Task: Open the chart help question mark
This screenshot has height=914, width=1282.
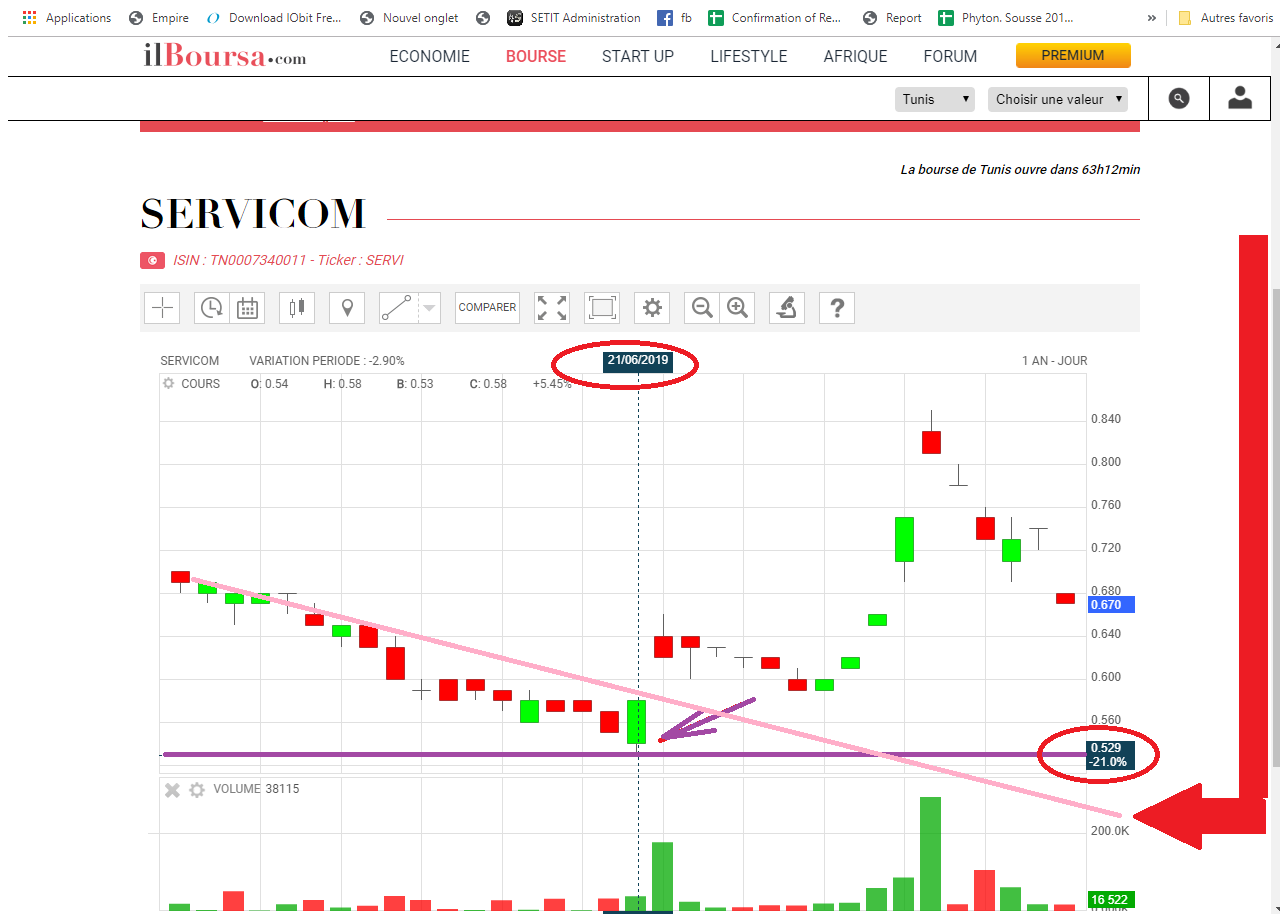Action: [837, 307]
